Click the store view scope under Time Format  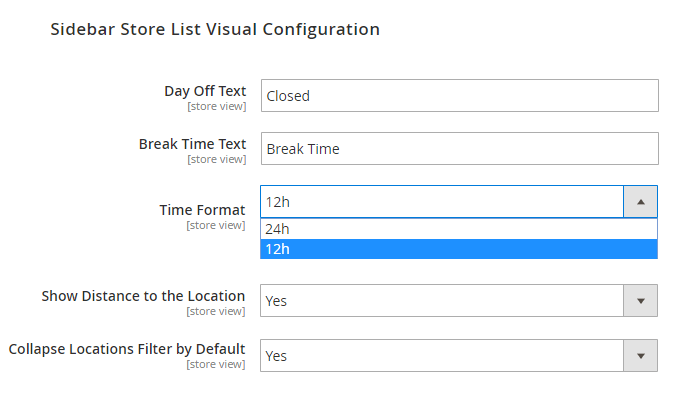click(x=216, y=225)
